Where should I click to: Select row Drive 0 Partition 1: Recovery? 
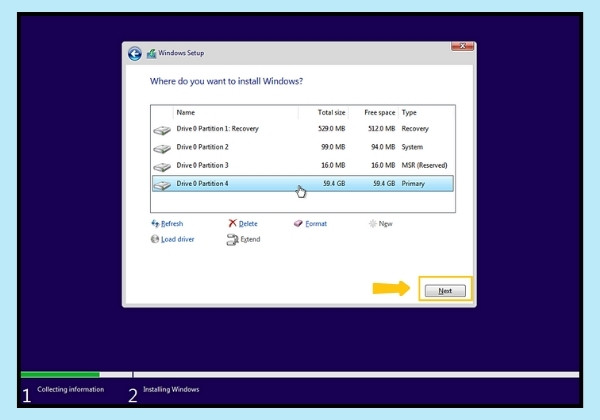click(303, 129)
